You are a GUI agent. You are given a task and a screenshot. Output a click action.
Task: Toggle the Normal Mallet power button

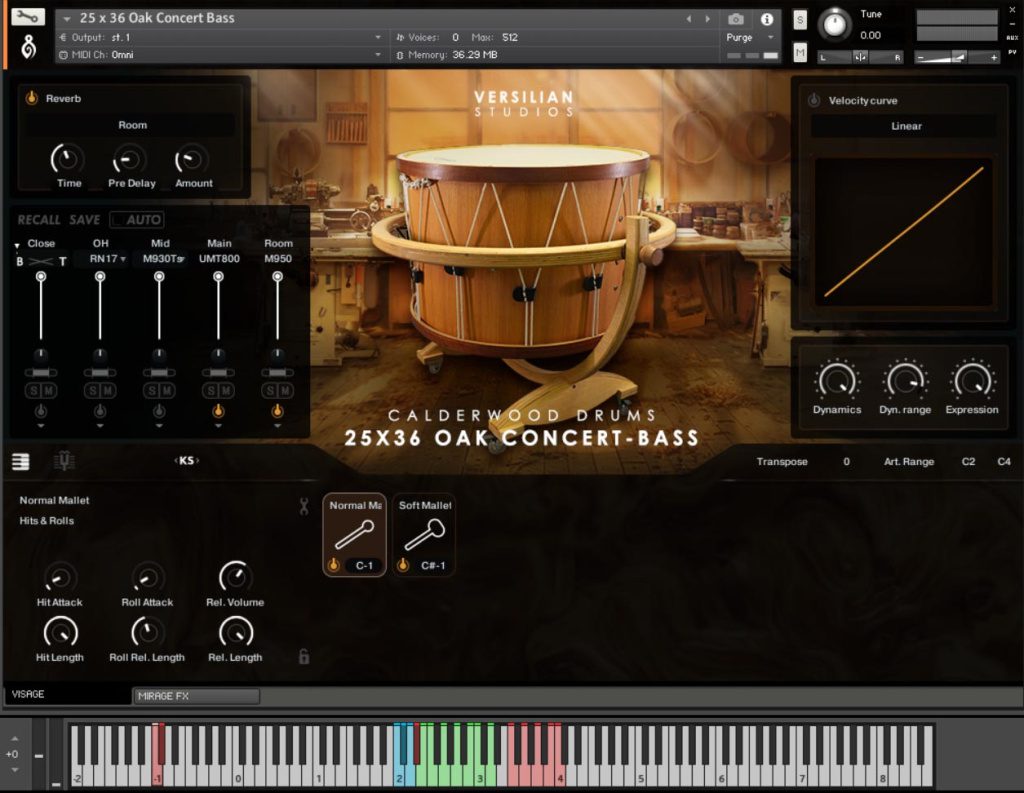coord(334,564)
